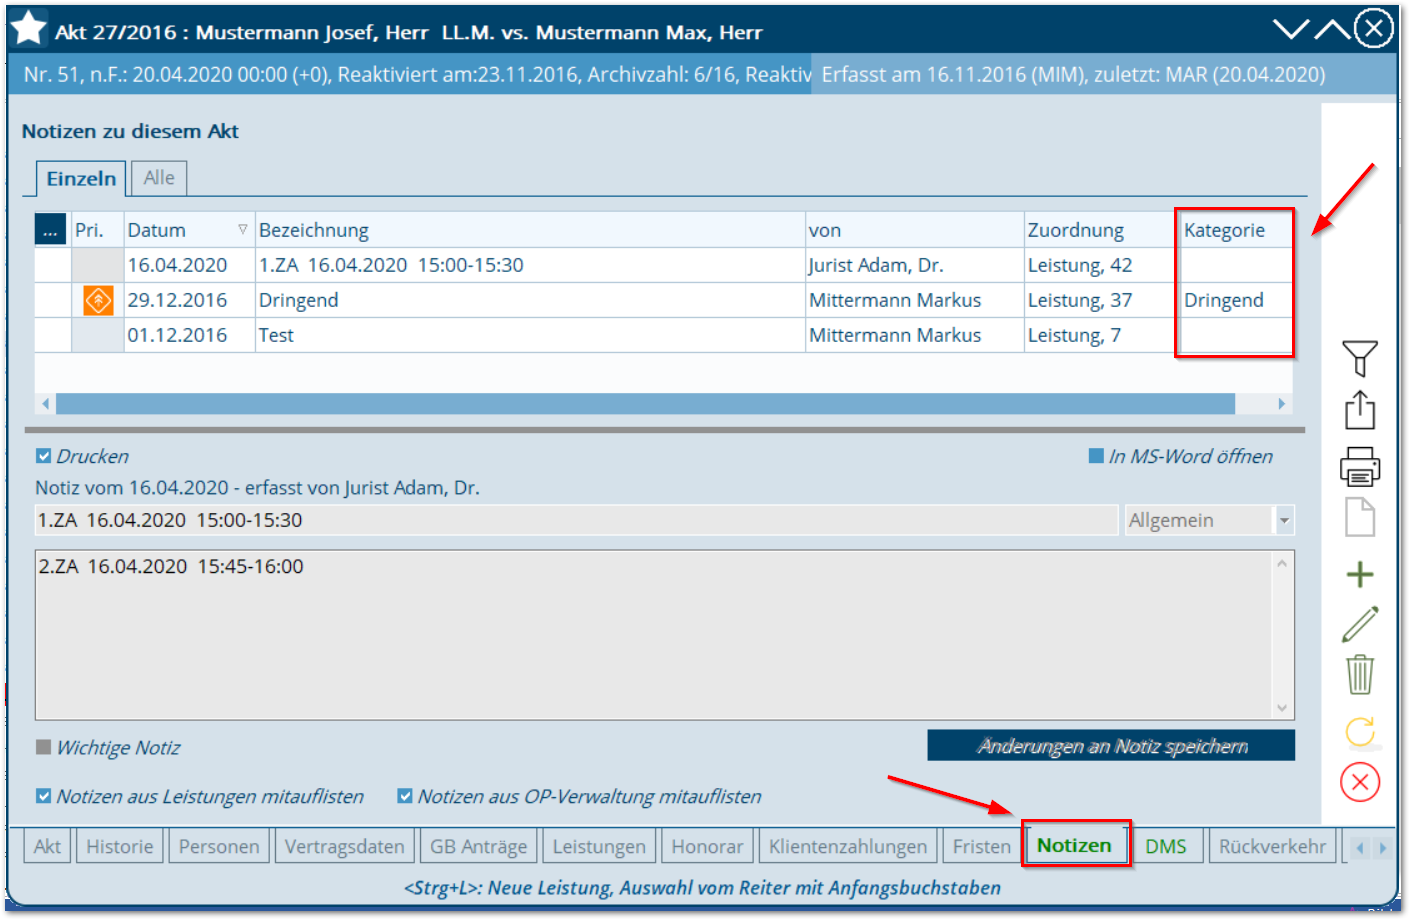The width and height of the screenshot is (1410, 920).
Task: Sort by Datum column header
Action: pyautogui.click(x=188, y=230)
